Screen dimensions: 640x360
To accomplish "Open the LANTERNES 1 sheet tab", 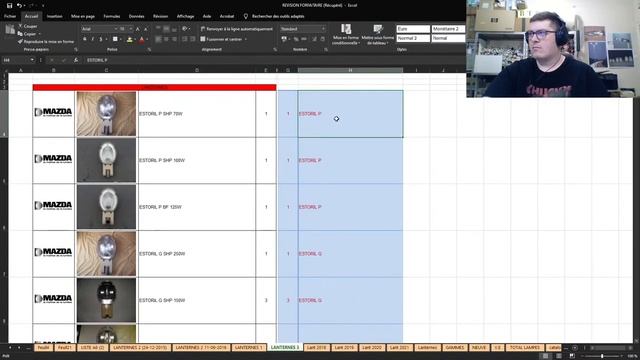I will [x=249, y=348].
